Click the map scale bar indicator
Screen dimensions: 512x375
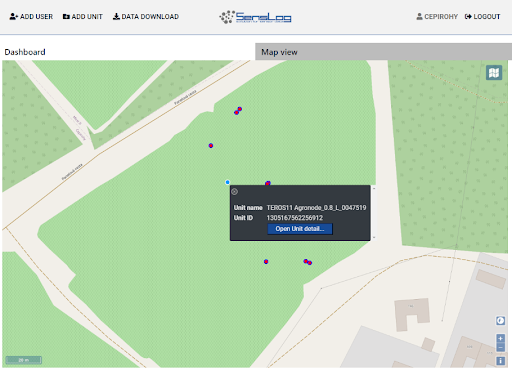pyautogui.click(x=23, y=360)
